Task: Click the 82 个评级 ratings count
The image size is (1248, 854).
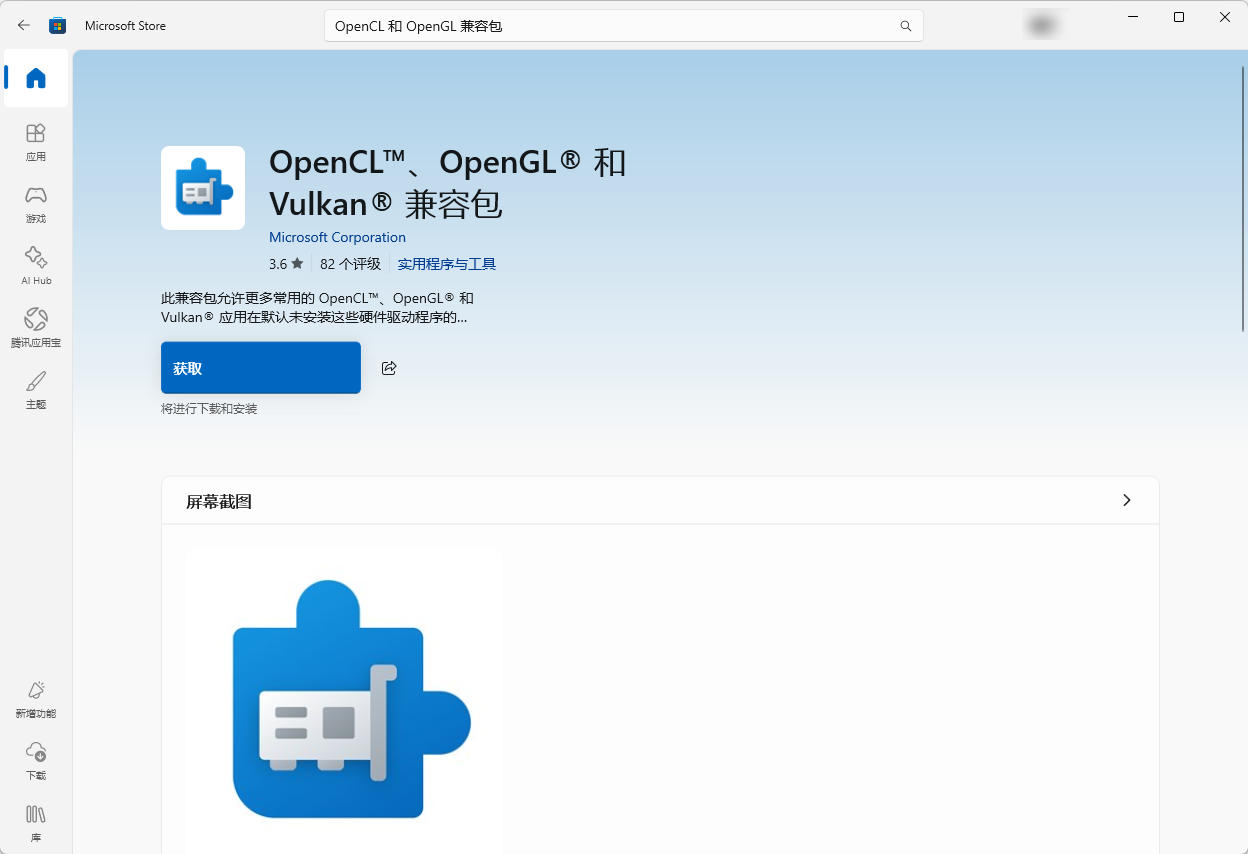Action: coord(350,264)
